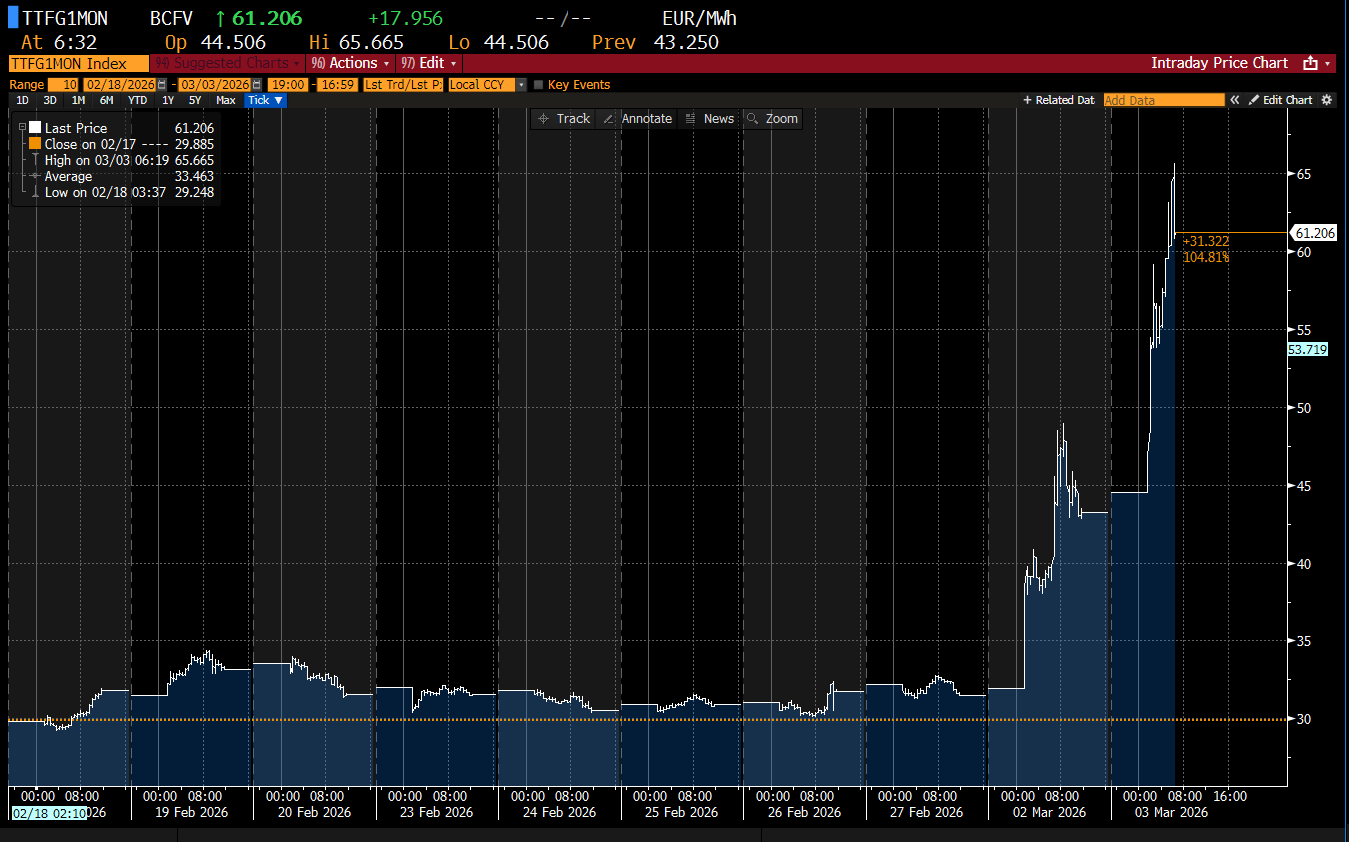Click the Intraday Price Chart title
Screen dimensions: 1349x842
(1219, 63)
